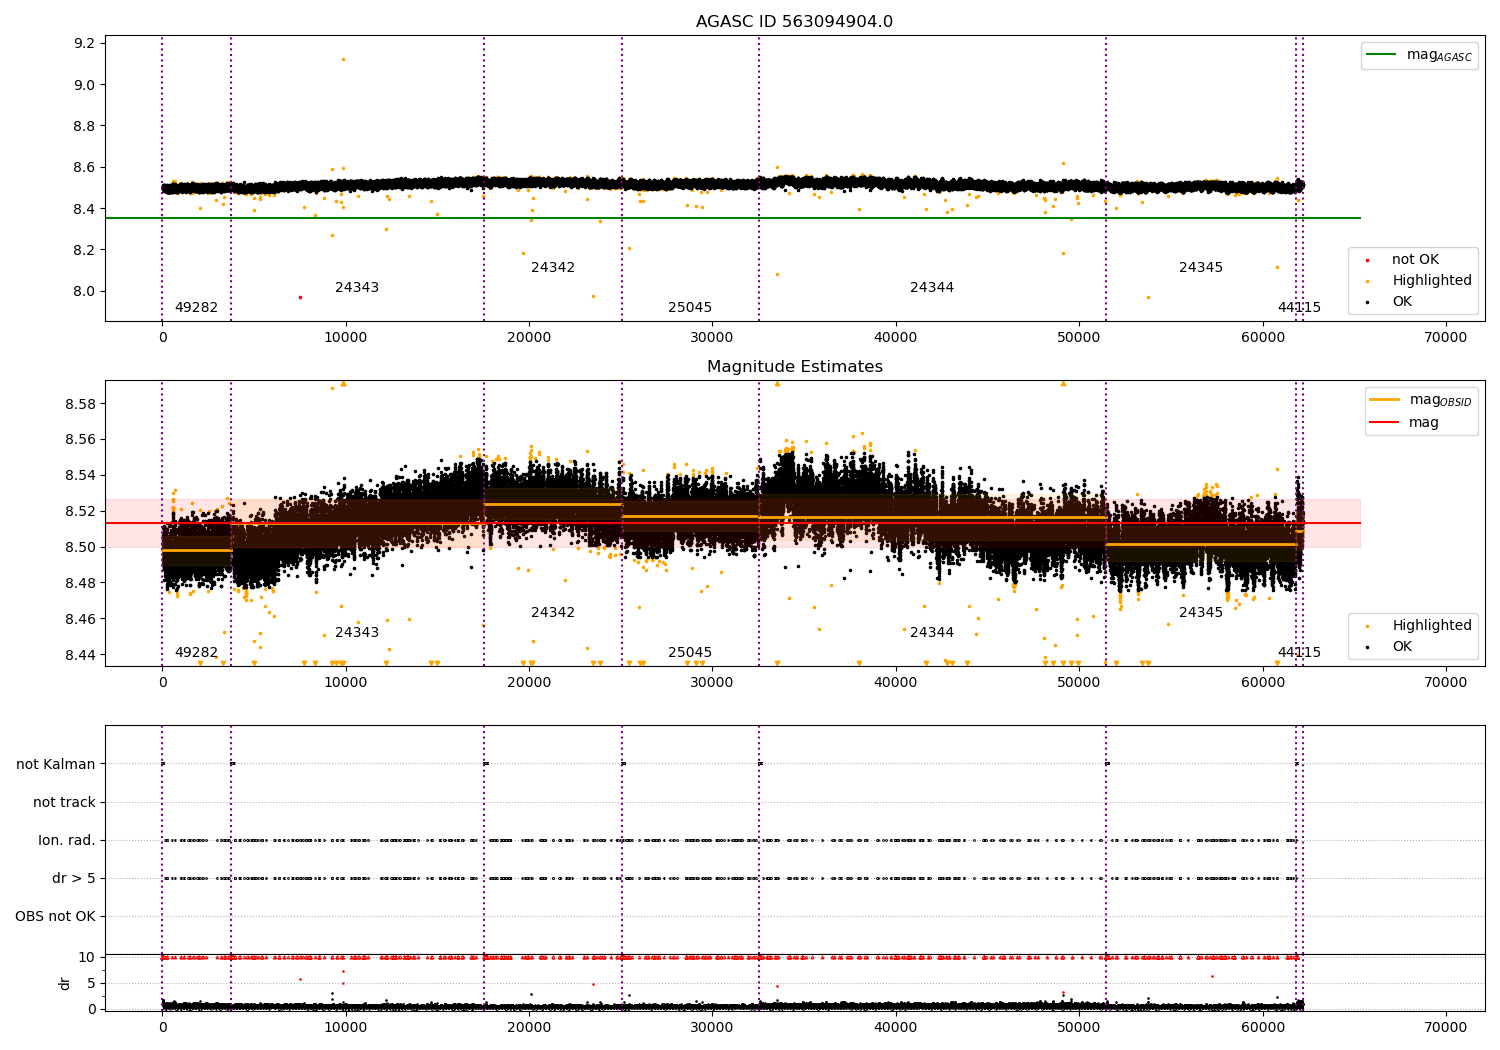
Task: Click label 24344 in Magnitude Estimates plot
Action: click(932, 632)
